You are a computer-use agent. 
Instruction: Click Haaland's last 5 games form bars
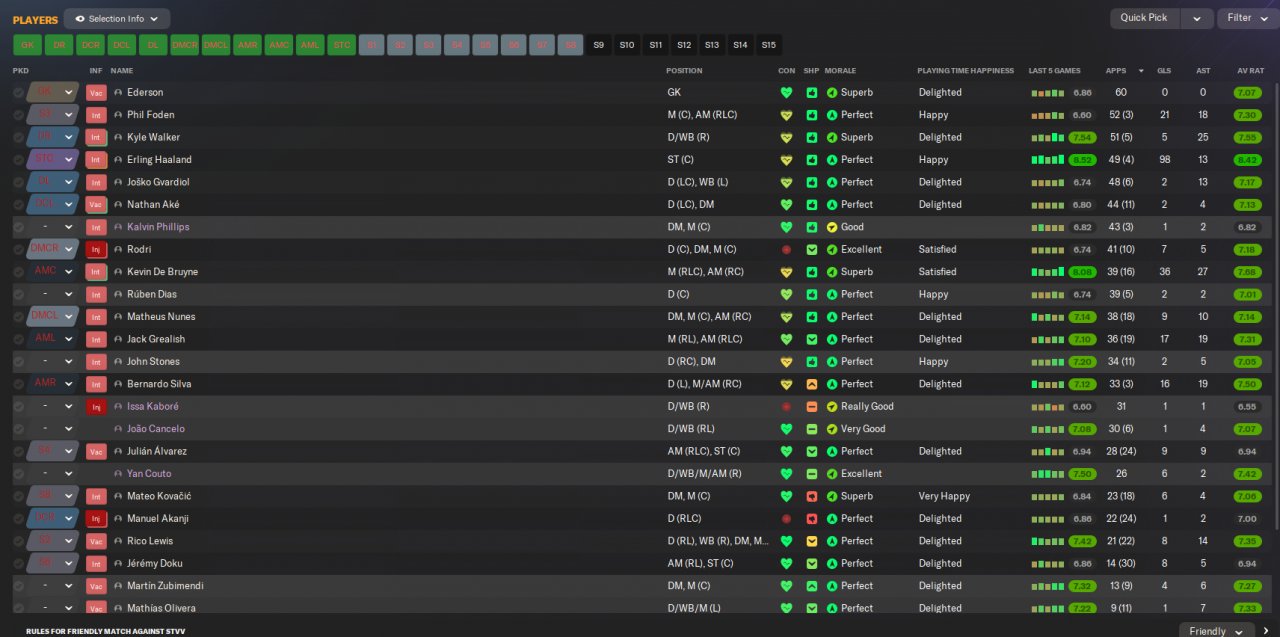tap(1047, 160)
